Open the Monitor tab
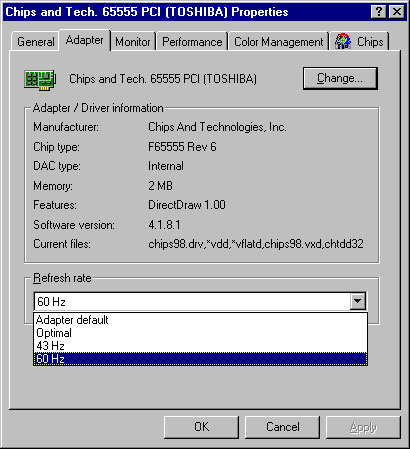 pyautogui.click(x=133, y=42)
